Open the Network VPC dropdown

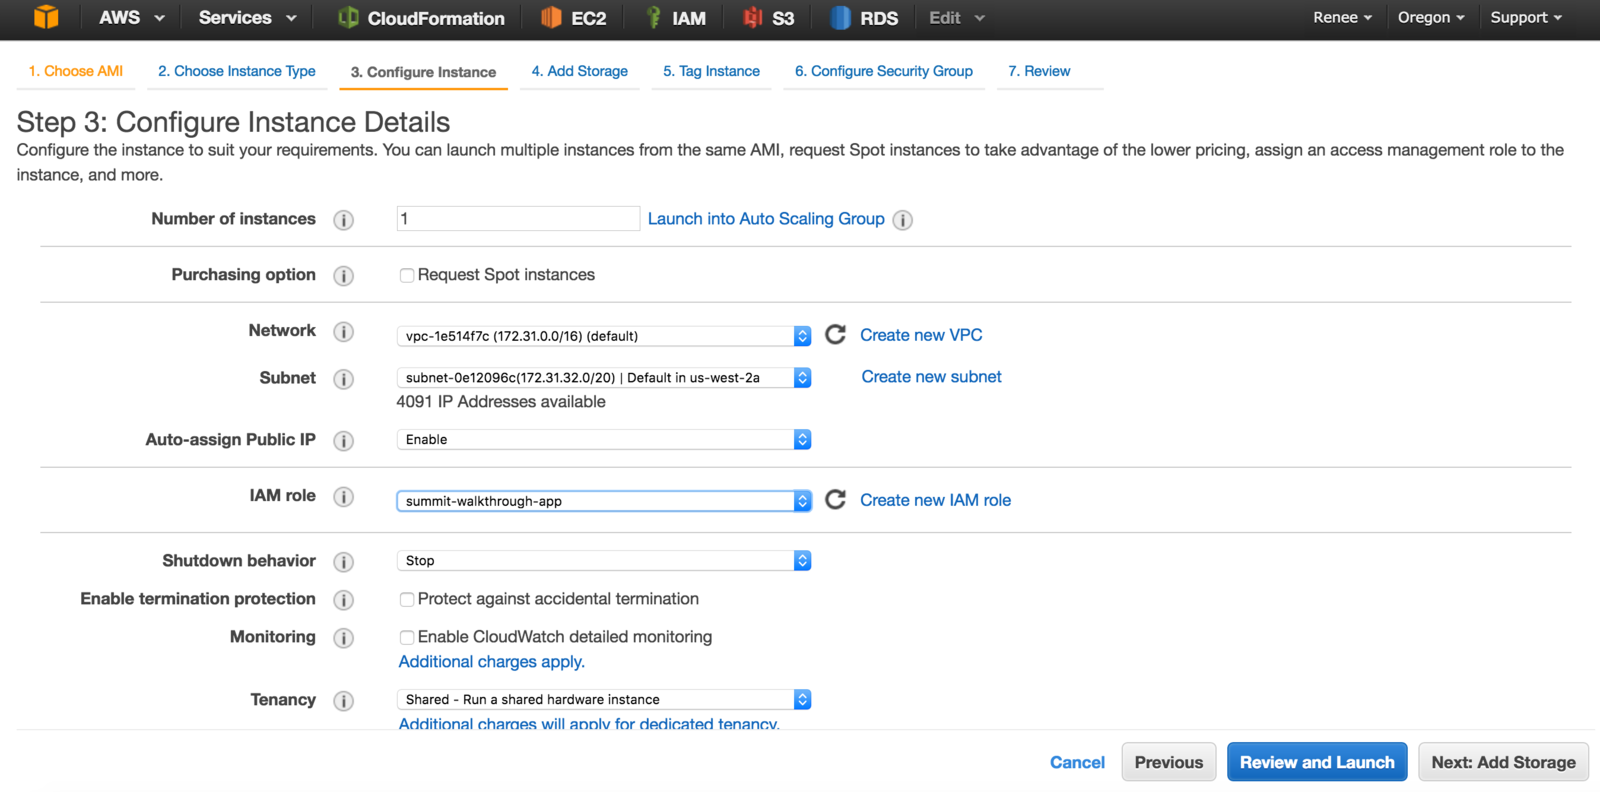(x=604, y=336)
